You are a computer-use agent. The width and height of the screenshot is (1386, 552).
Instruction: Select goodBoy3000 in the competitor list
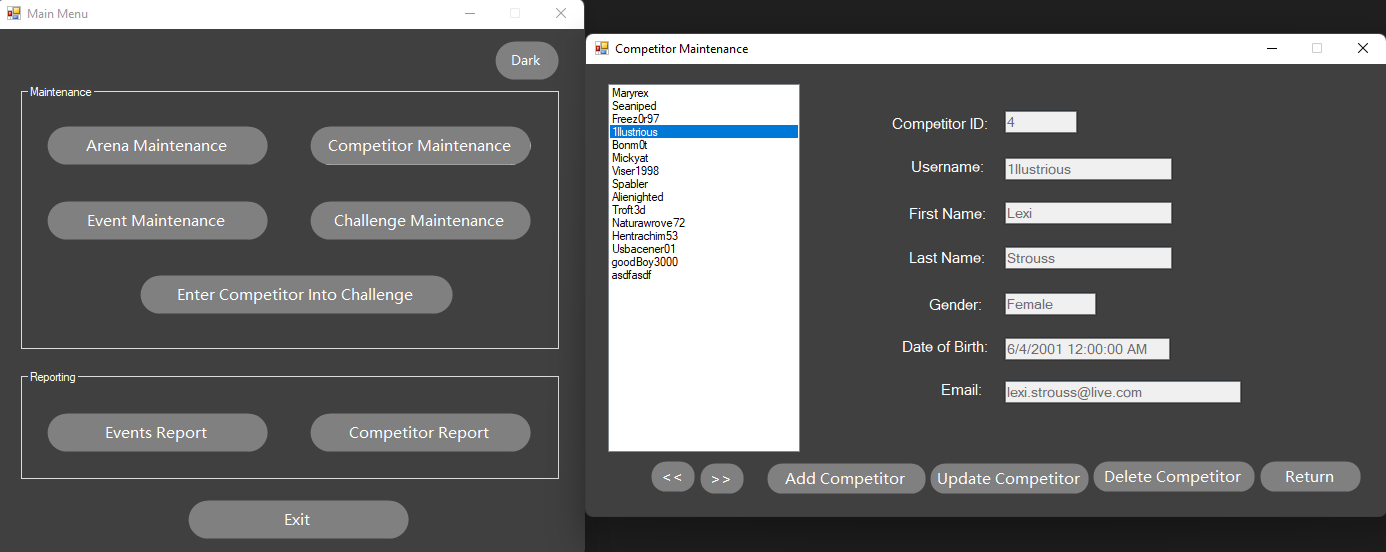click(704, 262)
